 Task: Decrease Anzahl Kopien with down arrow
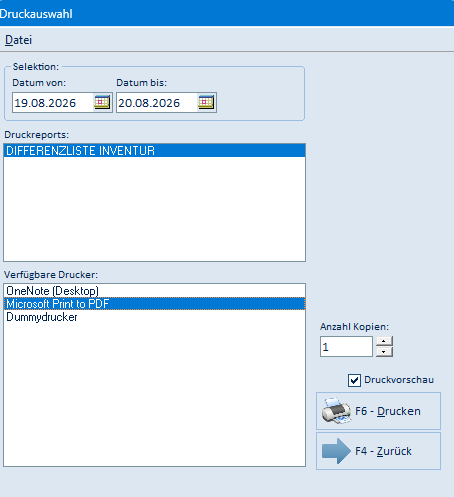pos(384,352)
